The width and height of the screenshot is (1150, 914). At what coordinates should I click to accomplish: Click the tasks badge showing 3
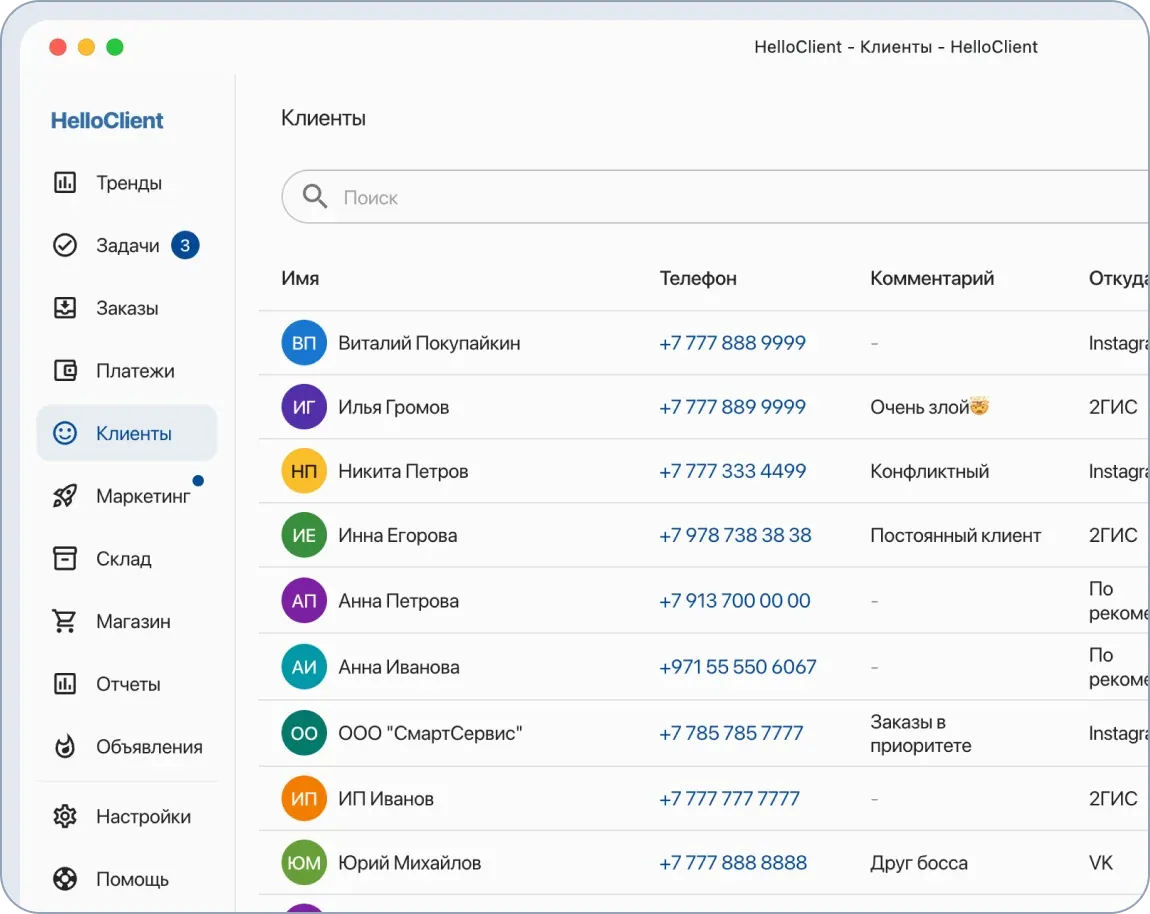coord(185,245)
